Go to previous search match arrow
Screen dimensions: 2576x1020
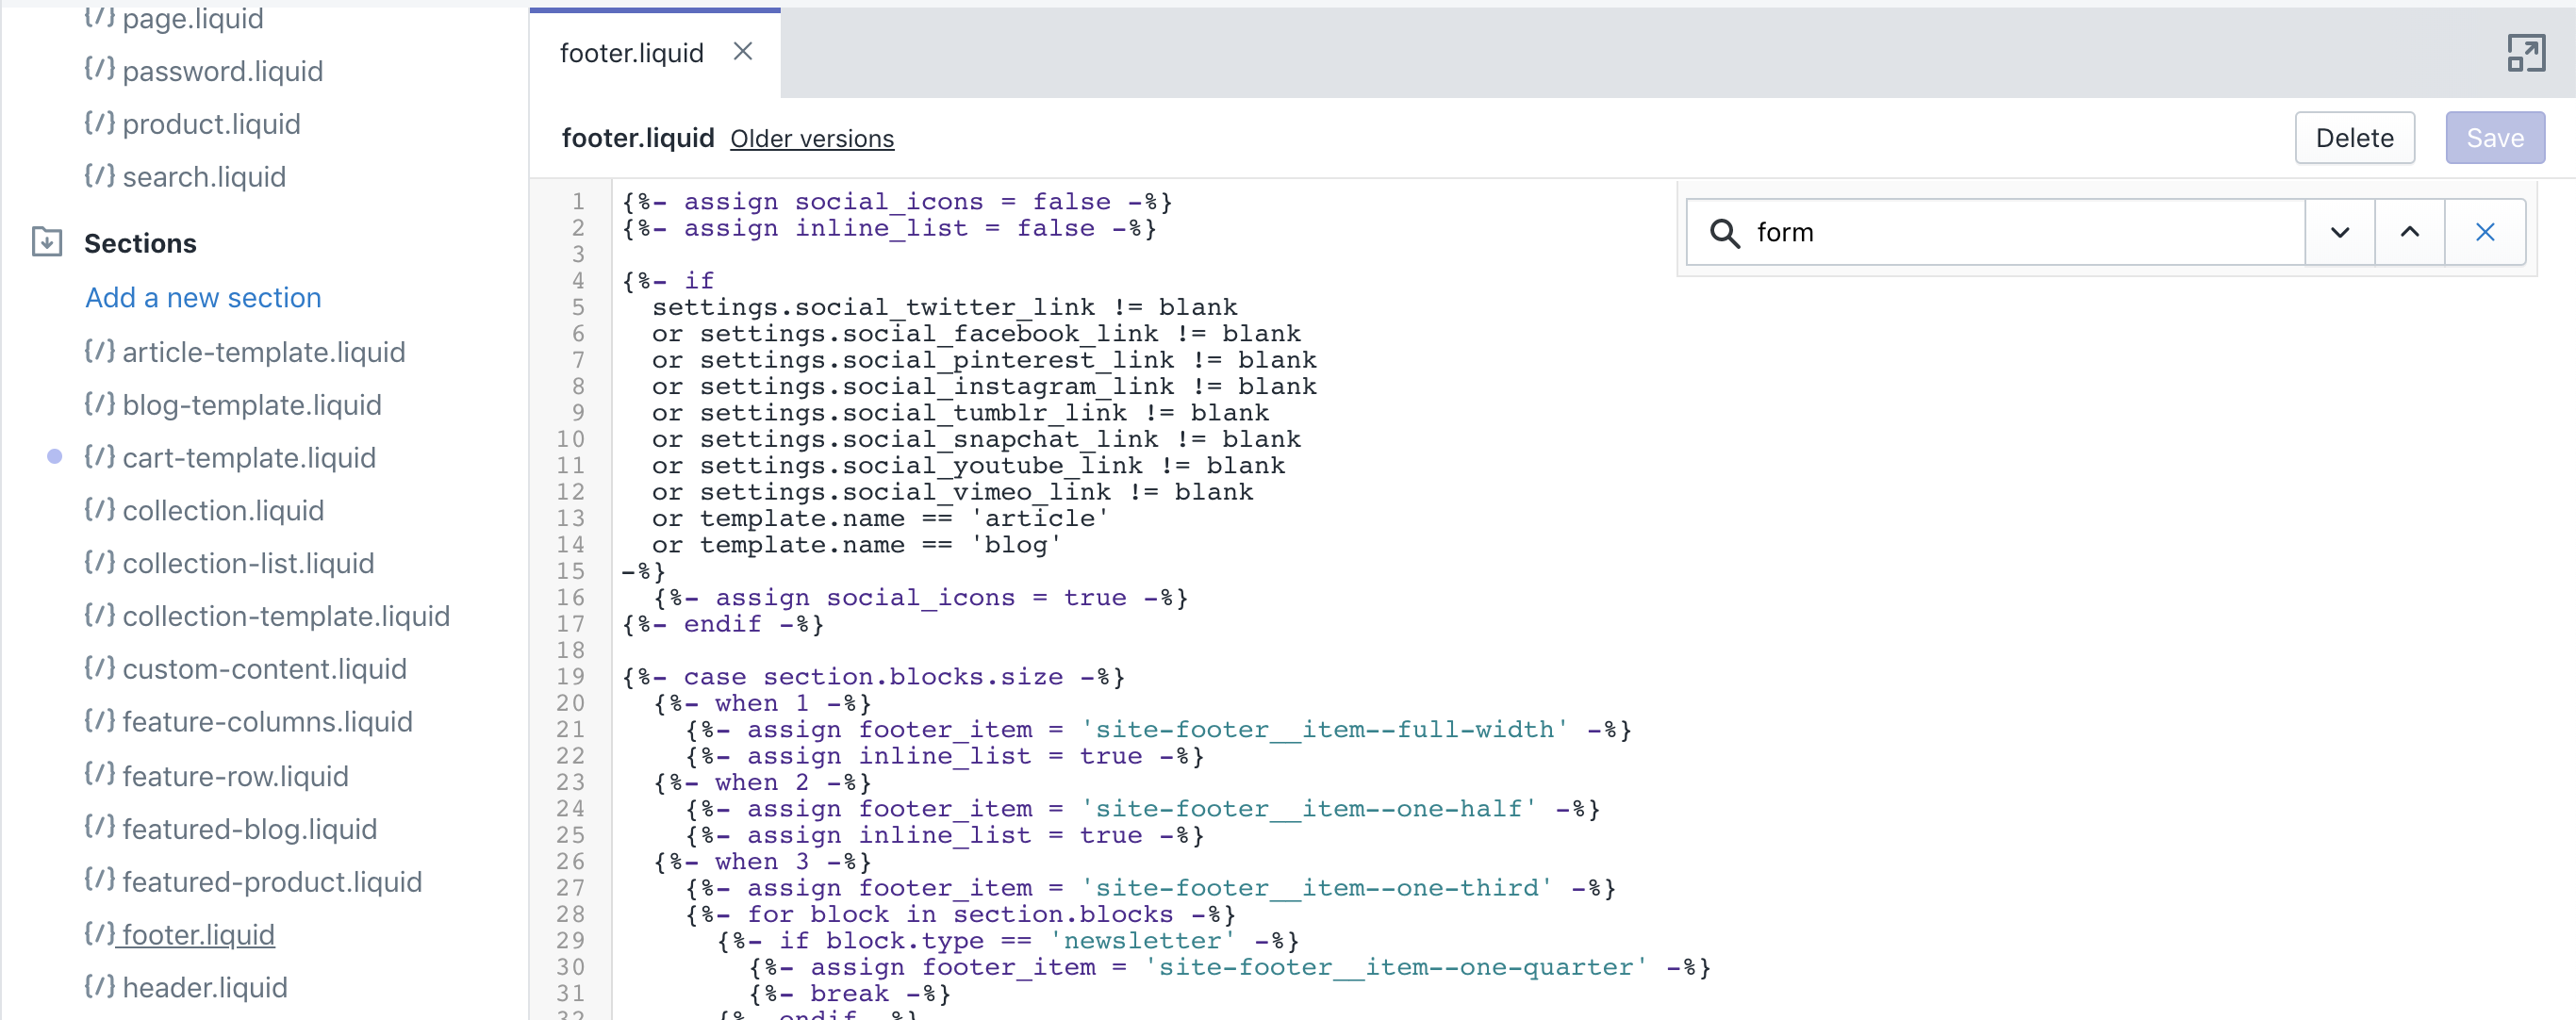click(2409, 233)
